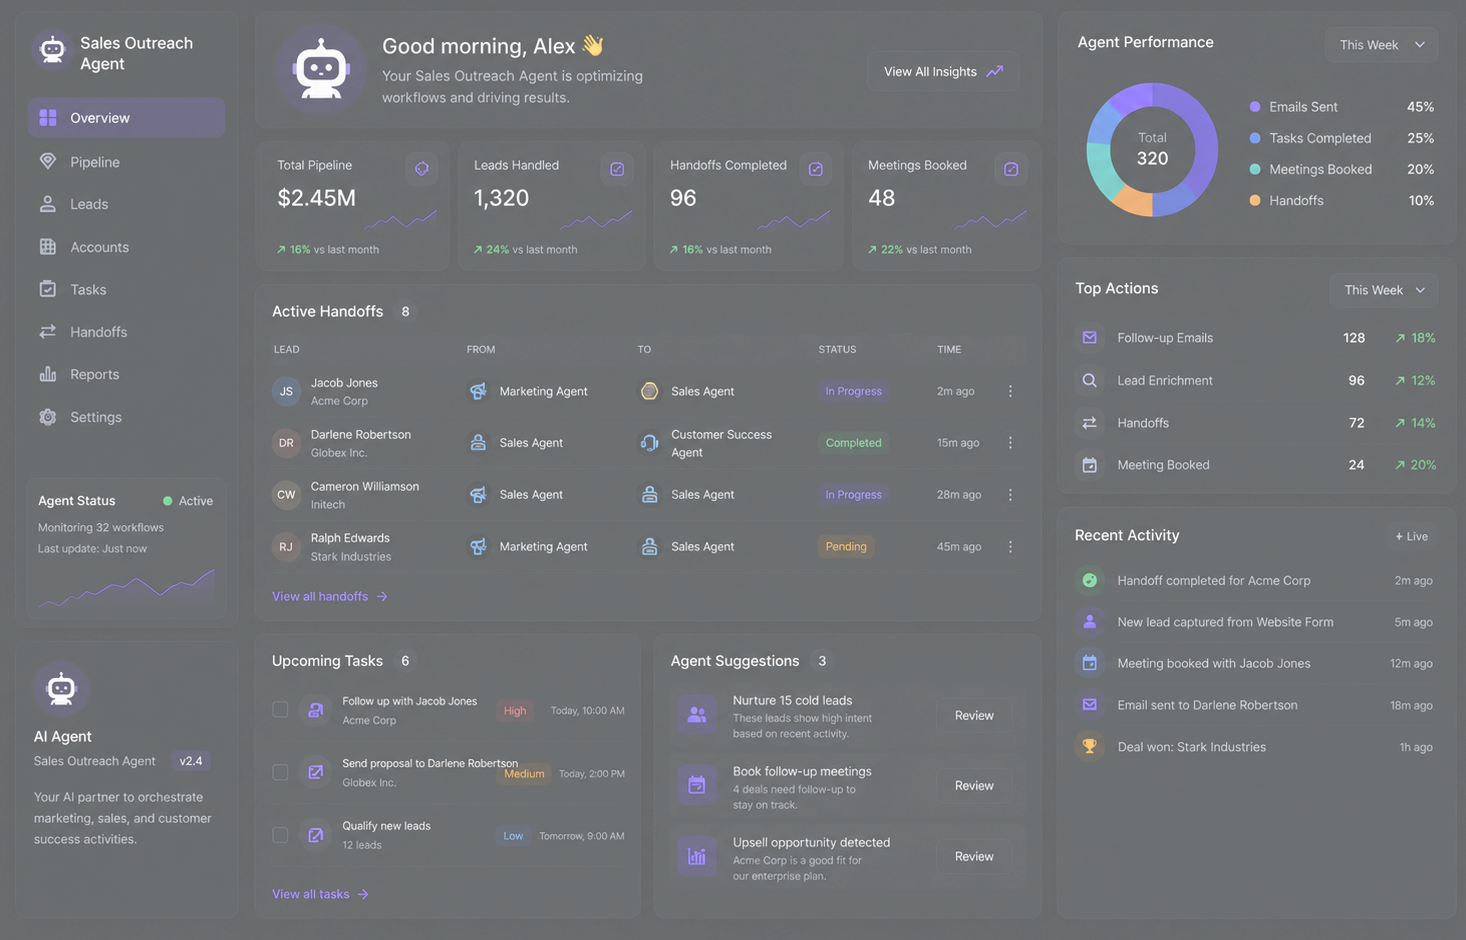1466x940 pixels.
Task: Click the Reports bar chart icon in sidebar
Action: [x=48, y=374]
